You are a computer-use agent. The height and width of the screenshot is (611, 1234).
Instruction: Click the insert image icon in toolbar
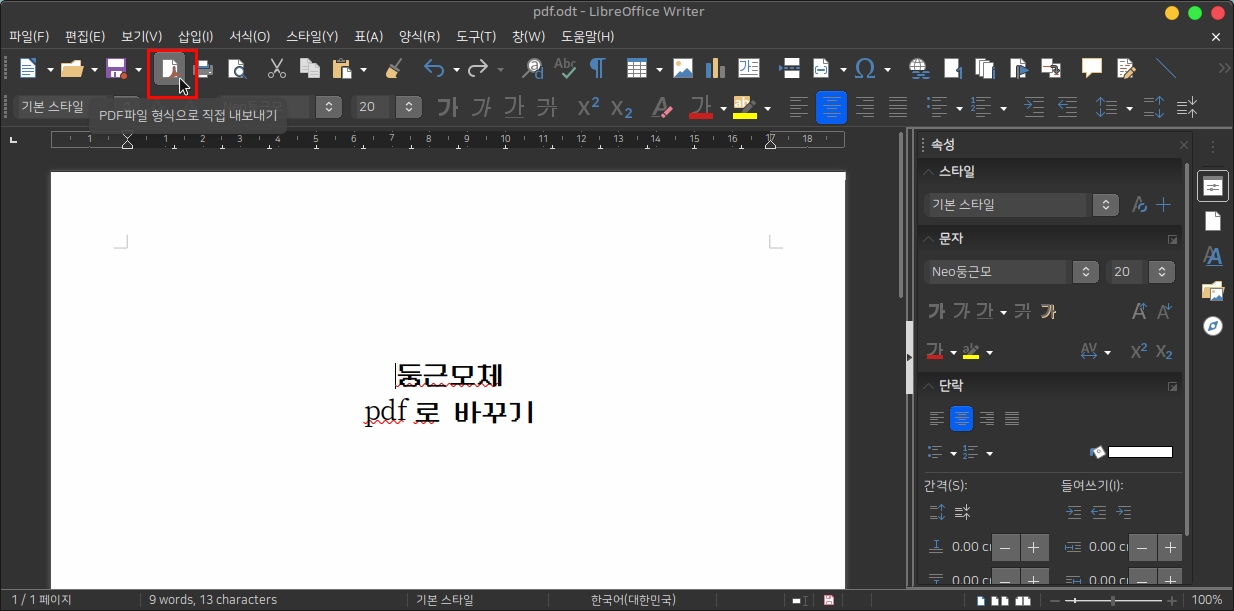click(x=683, y=69)
